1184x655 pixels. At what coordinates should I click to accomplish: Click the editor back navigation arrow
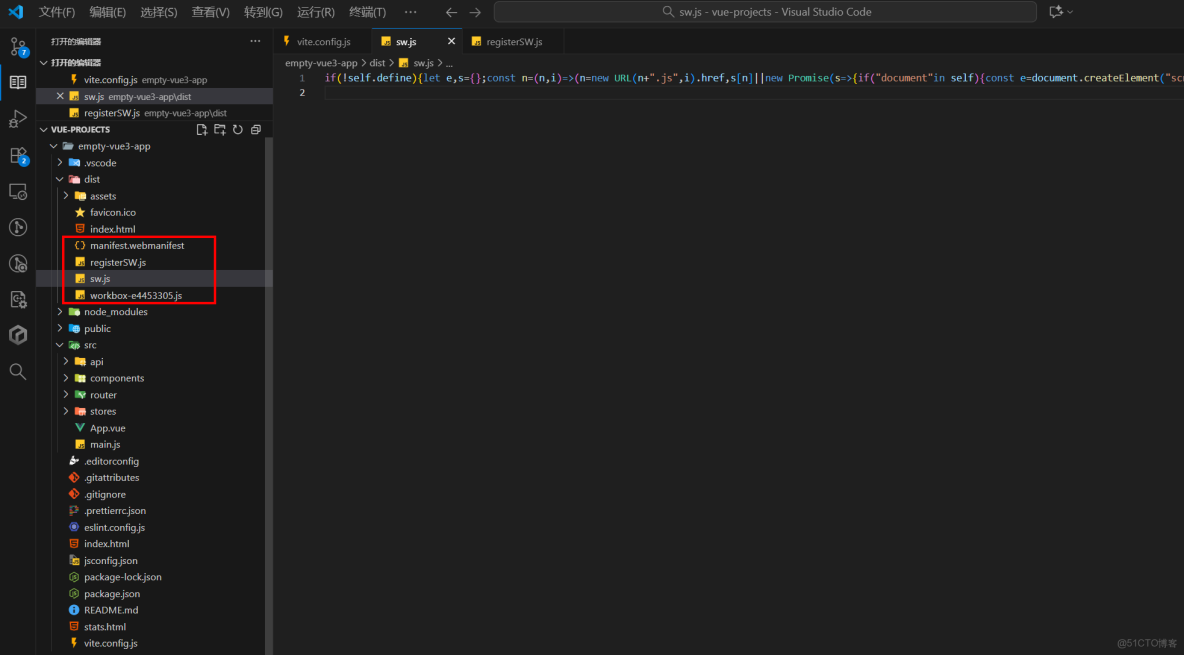[x=450, y=11]
